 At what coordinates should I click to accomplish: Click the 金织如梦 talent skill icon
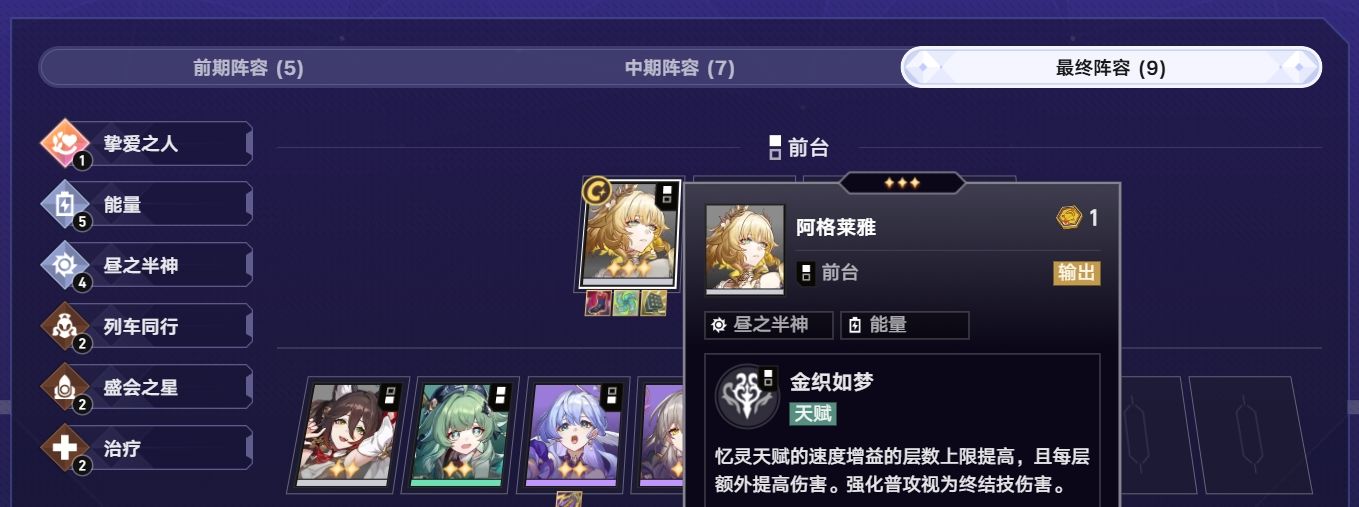[747, 396]
